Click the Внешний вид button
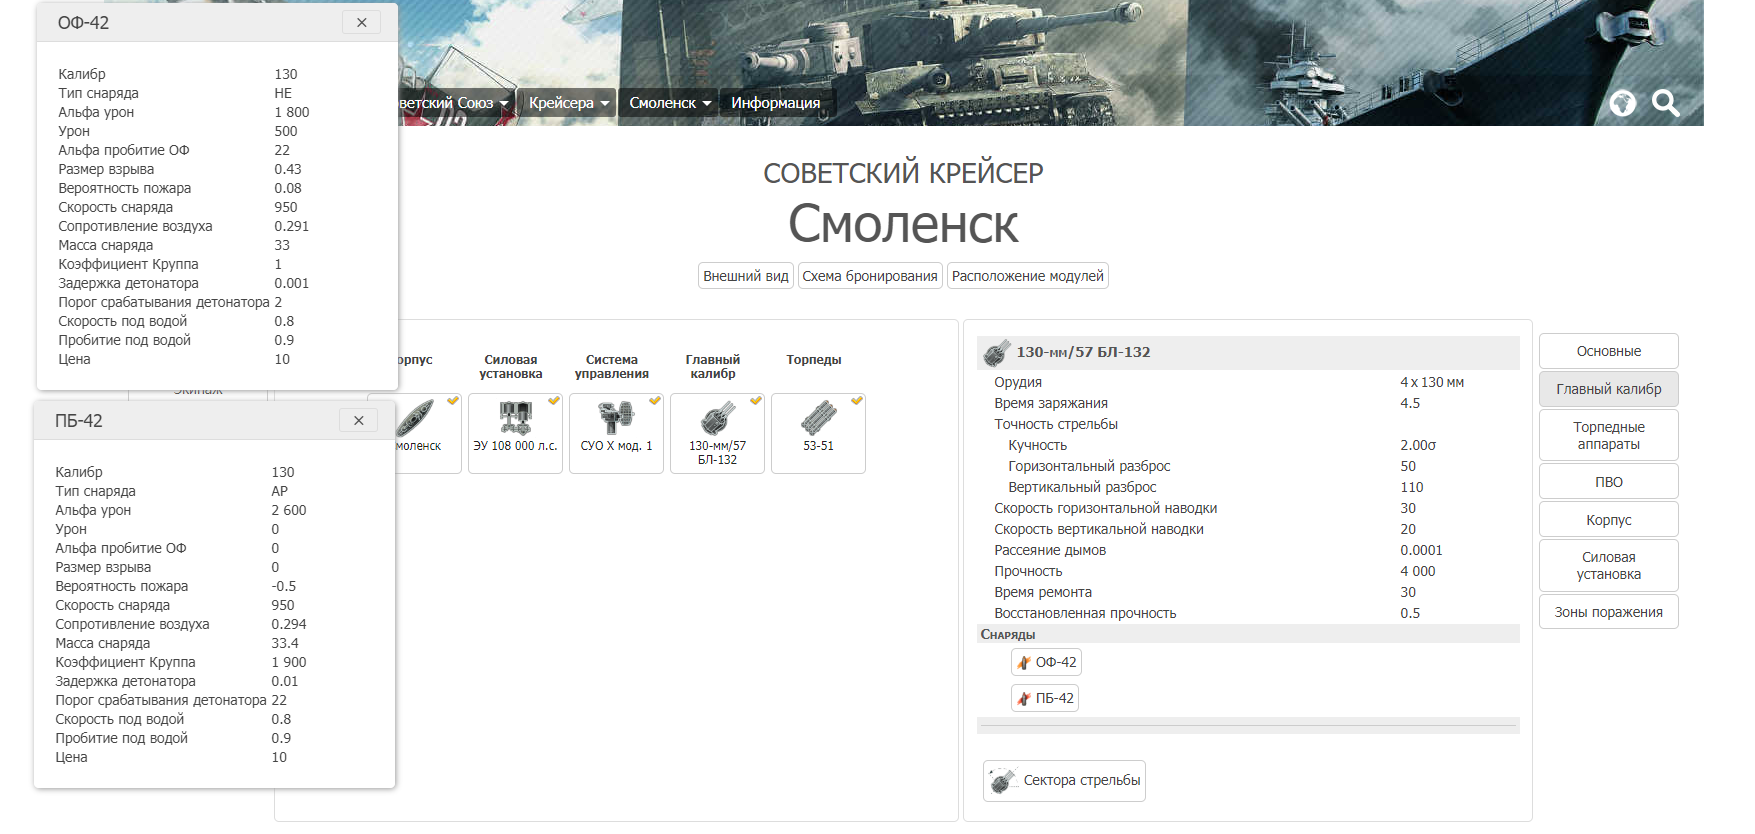 [x=746, y=276]
